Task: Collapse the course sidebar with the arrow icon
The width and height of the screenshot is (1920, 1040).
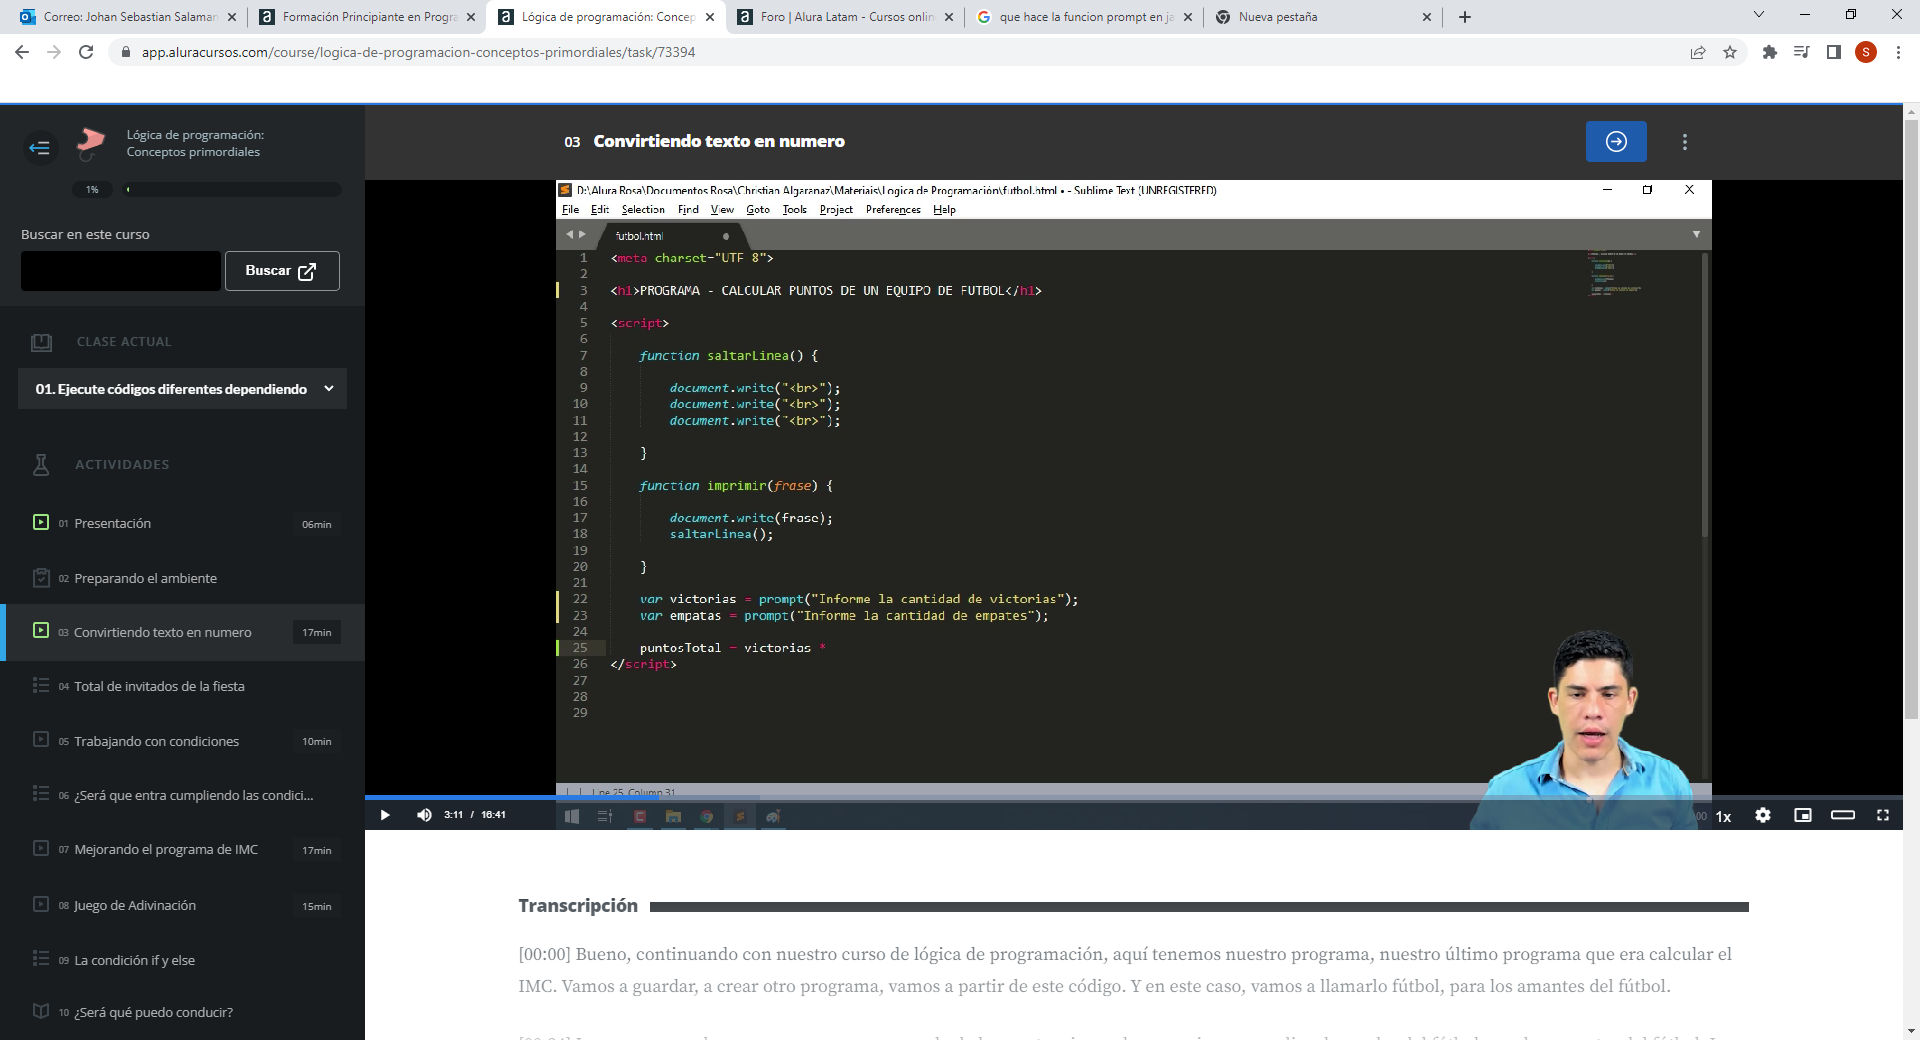Action: coord(40,148)
